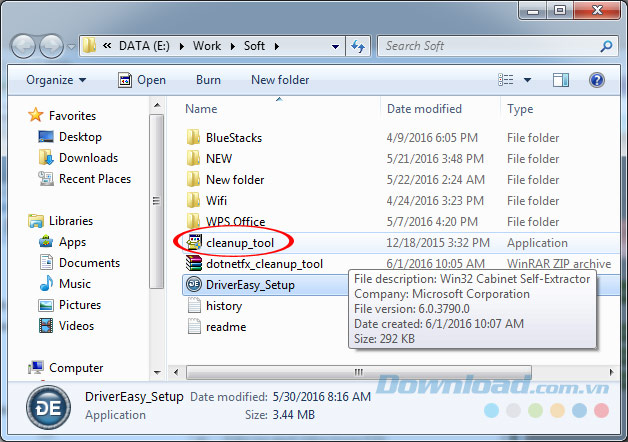Image resolution: width=628 pixels, height=442 pixels.
Task: Click the nav pane scrollbar up arrow
Action: click(157, 105)
